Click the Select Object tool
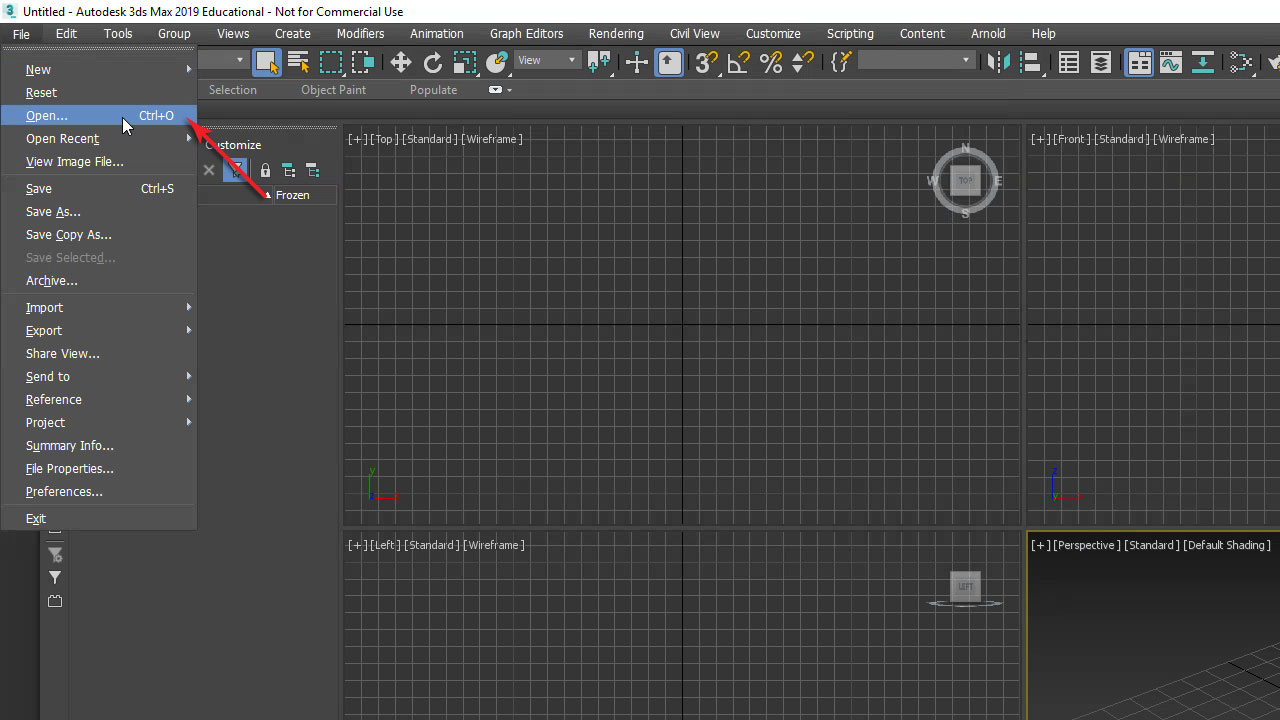Image resolution: width=1280 pixels, height=720 pixels. tap(266, 62)
